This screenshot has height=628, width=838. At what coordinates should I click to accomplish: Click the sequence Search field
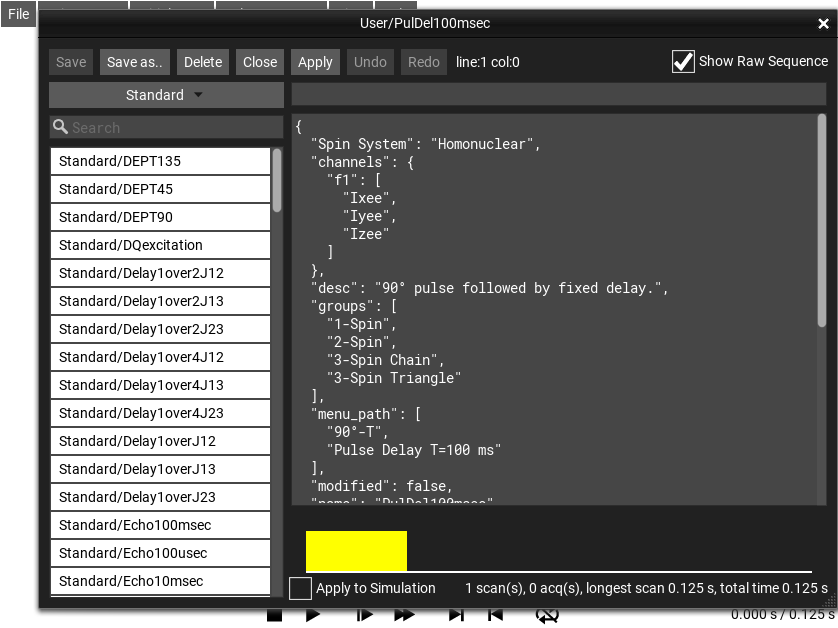[166, 128]
